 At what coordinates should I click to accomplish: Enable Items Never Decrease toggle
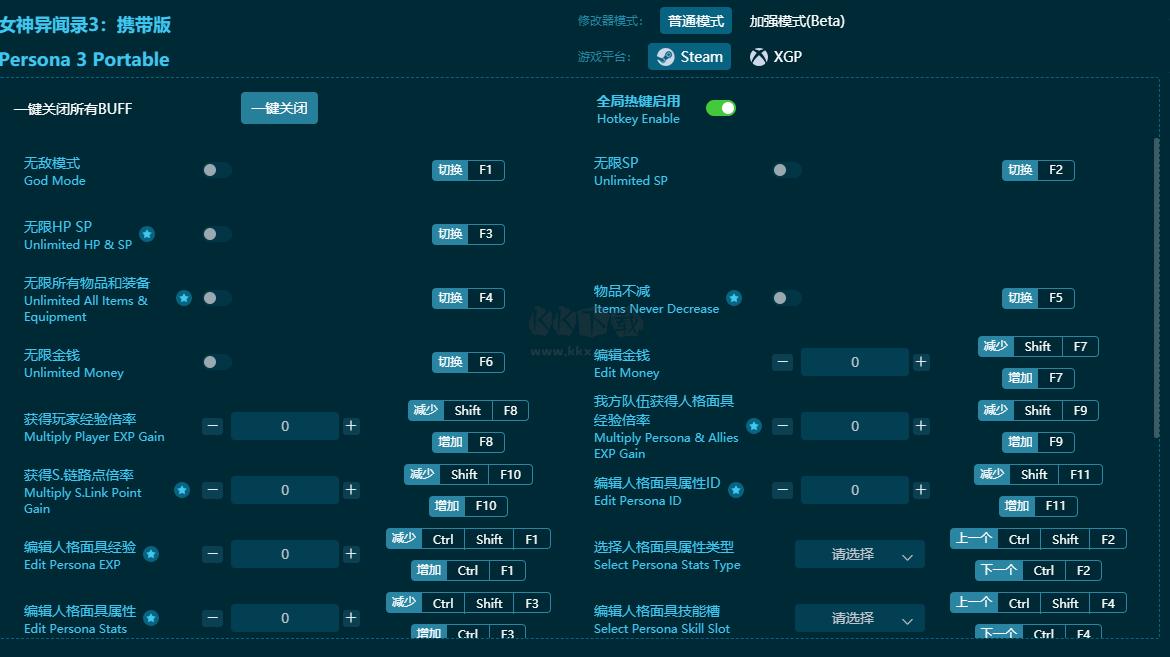[x=786, y=298]
